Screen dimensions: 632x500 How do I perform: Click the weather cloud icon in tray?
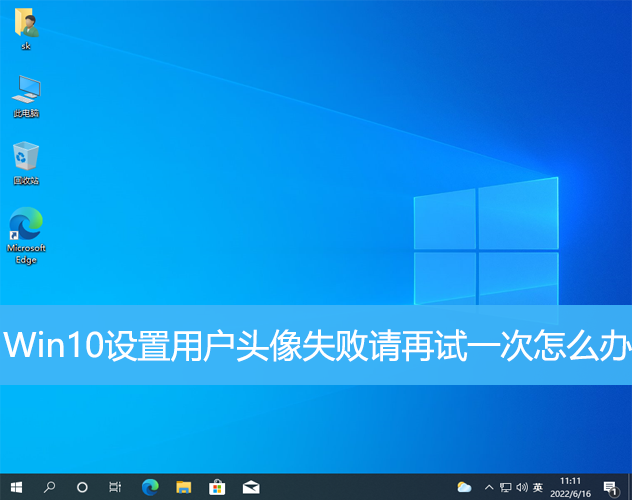[464, 487]
